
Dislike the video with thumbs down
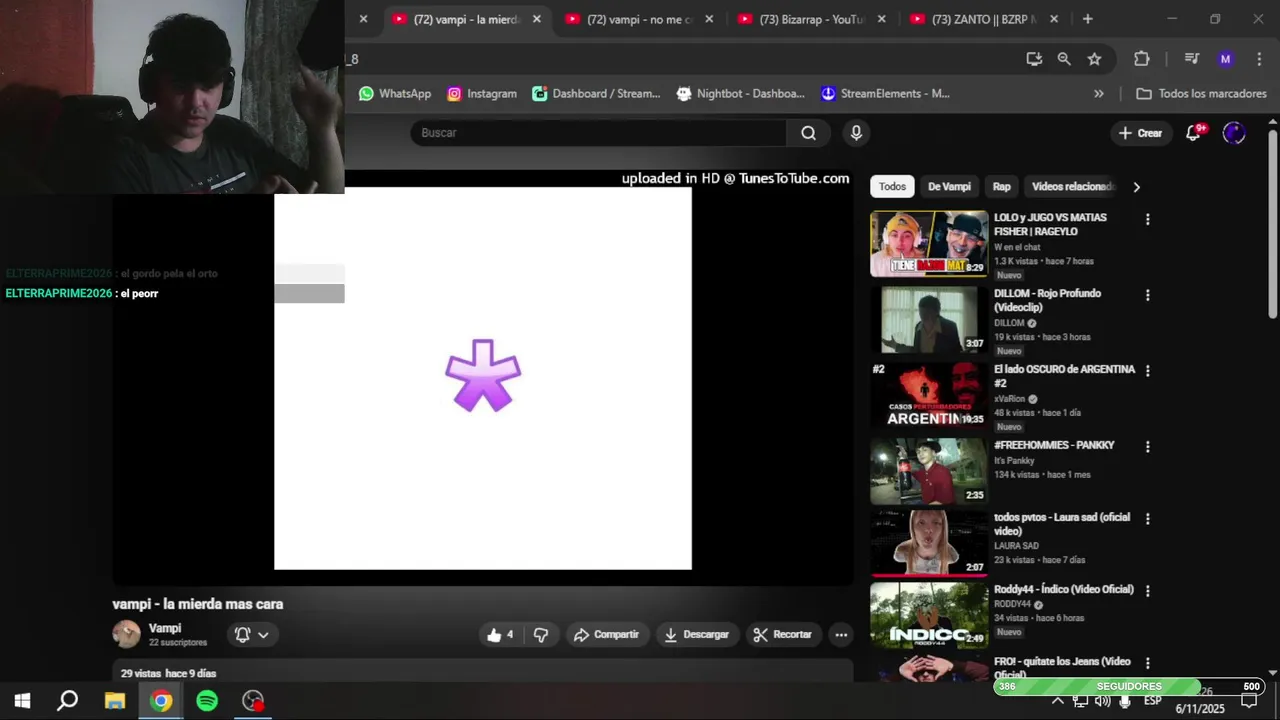pyautogui.click(x=541, y=635)
